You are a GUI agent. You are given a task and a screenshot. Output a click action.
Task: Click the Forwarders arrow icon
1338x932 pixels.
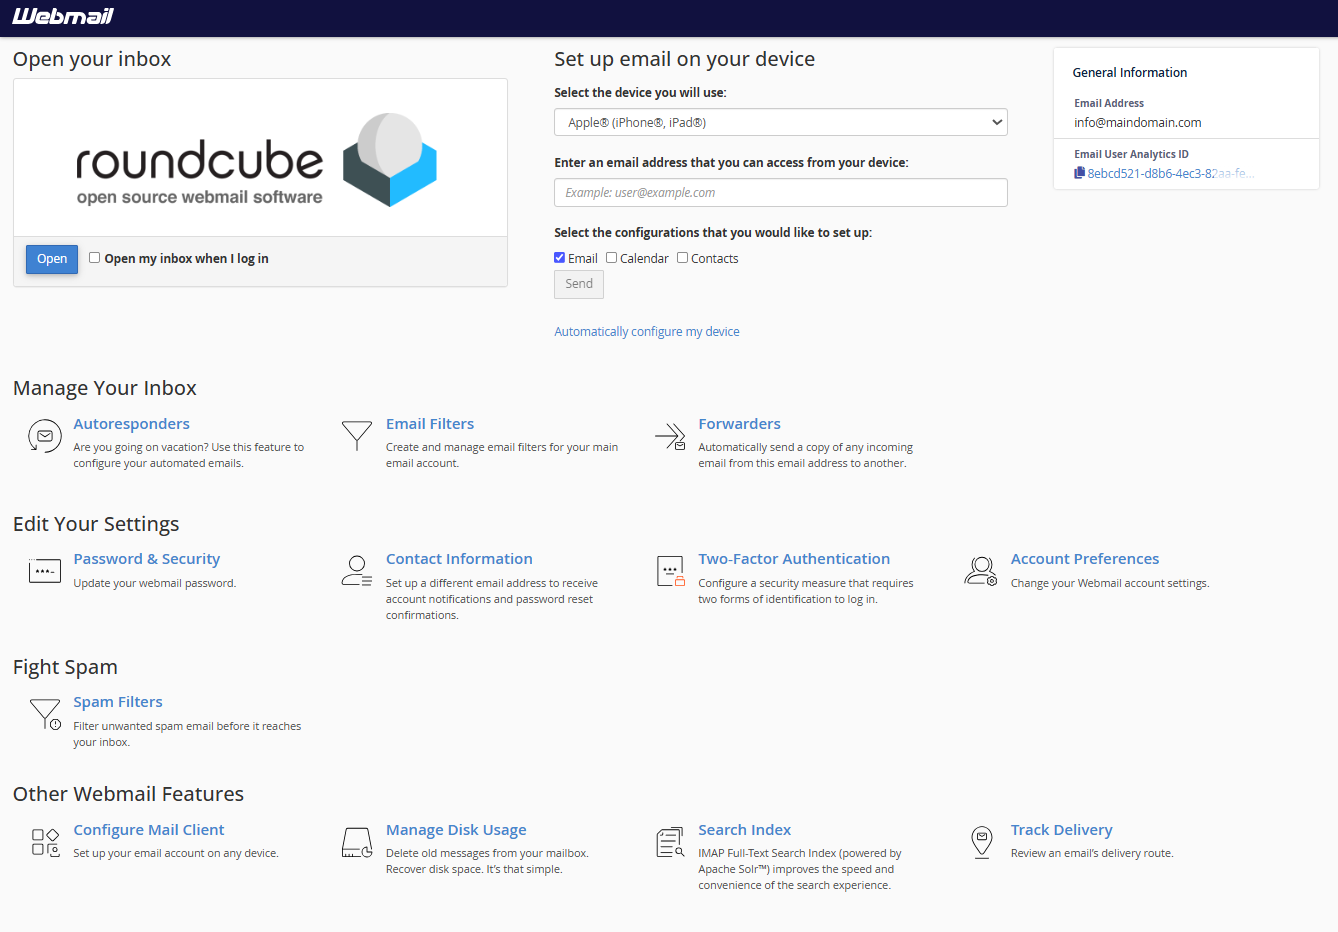tap(670, 436)
